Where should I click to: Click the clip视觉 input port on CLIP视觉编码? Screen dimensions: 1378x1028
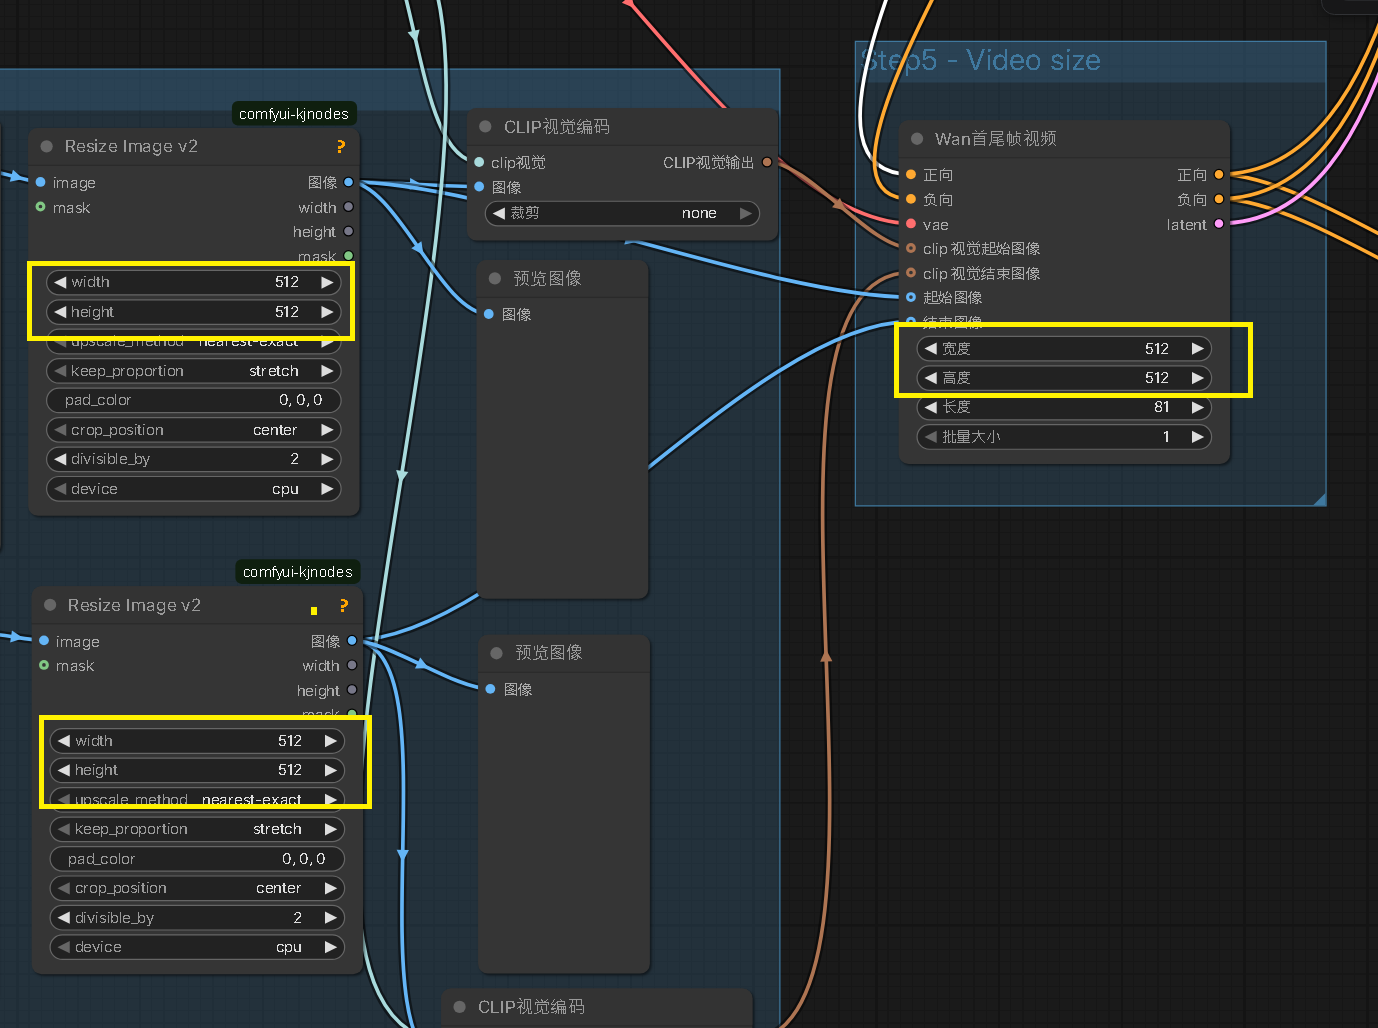tap(479, 162)
